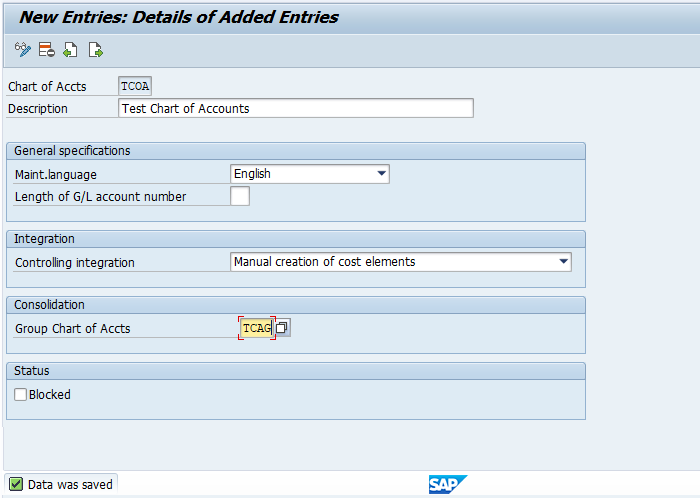Viewport: 700px width, 498px height.
Task: Click the Consolidation group header
Action: pyautogui.click(x=50, y=305)
